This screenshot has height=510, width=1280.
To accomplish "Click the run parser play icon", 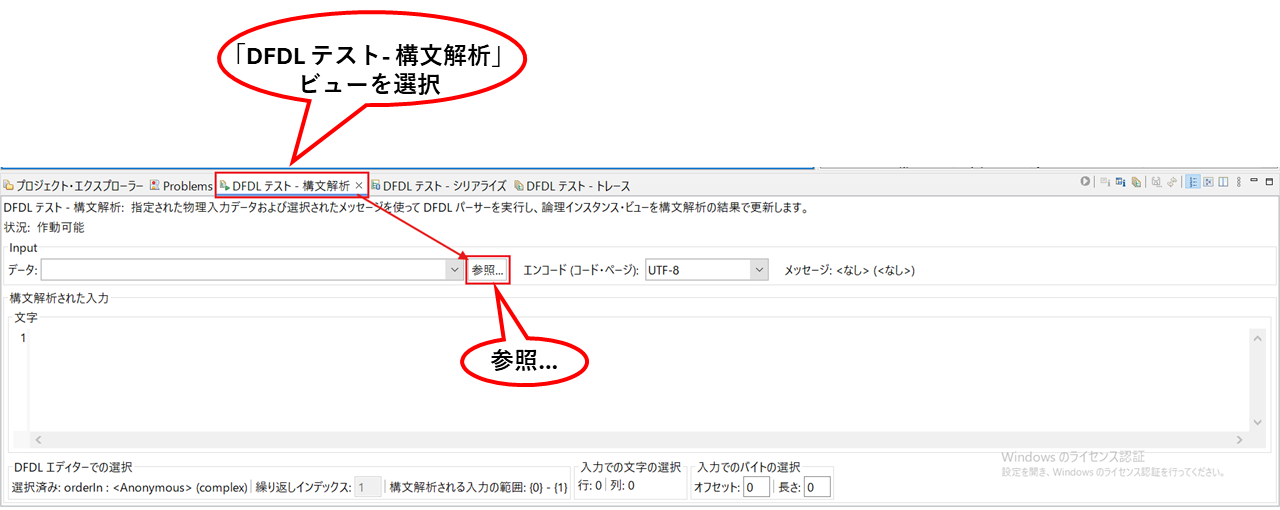I will click(1085, 181).
